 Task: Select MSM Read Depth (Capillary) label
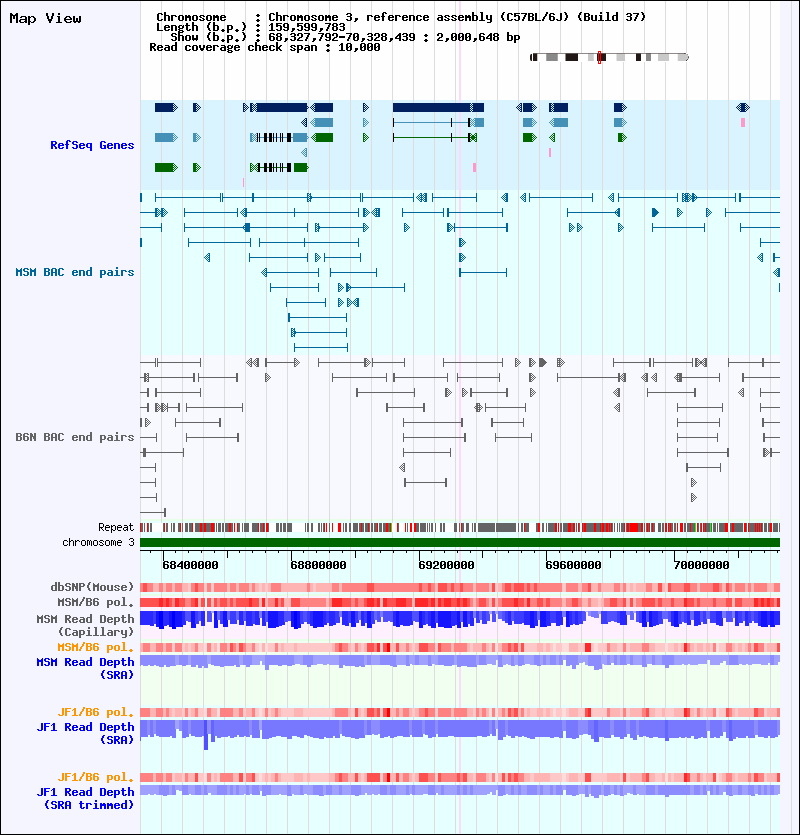coord(85,625)
